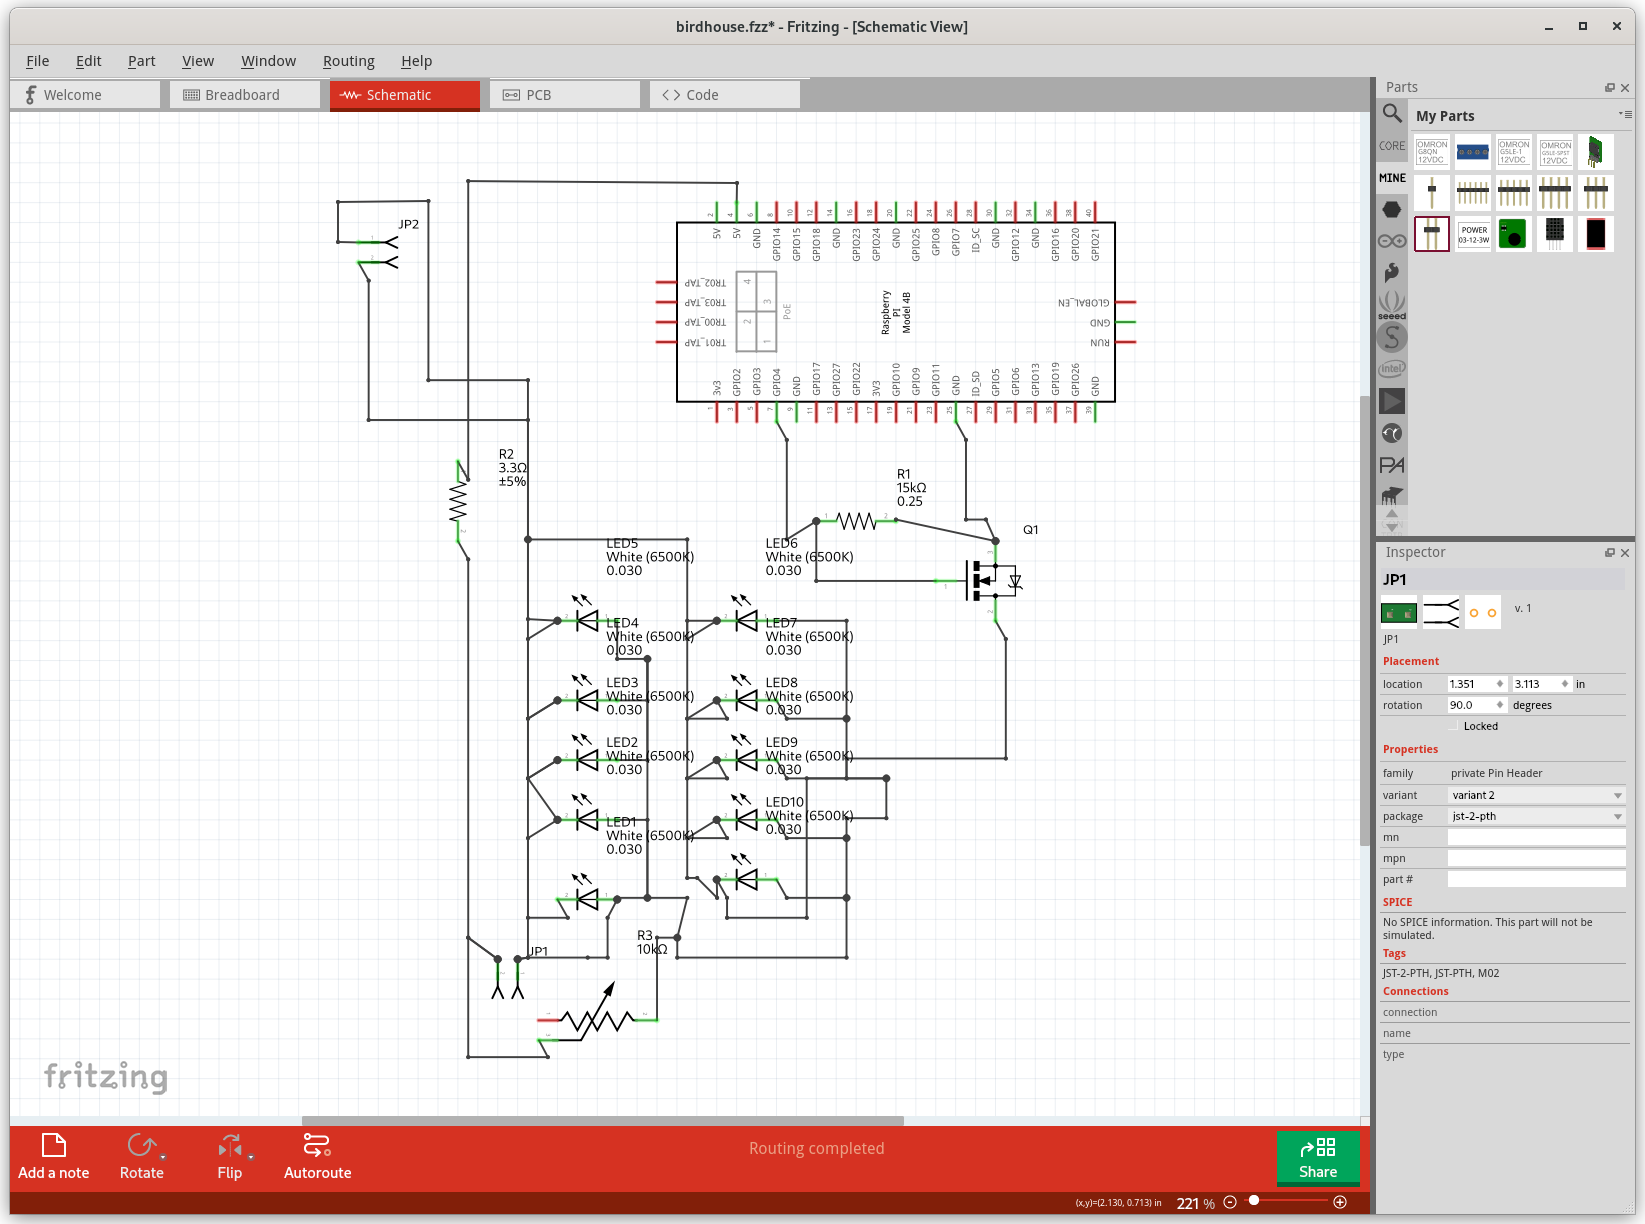Switch to the PCB tab

565,95
